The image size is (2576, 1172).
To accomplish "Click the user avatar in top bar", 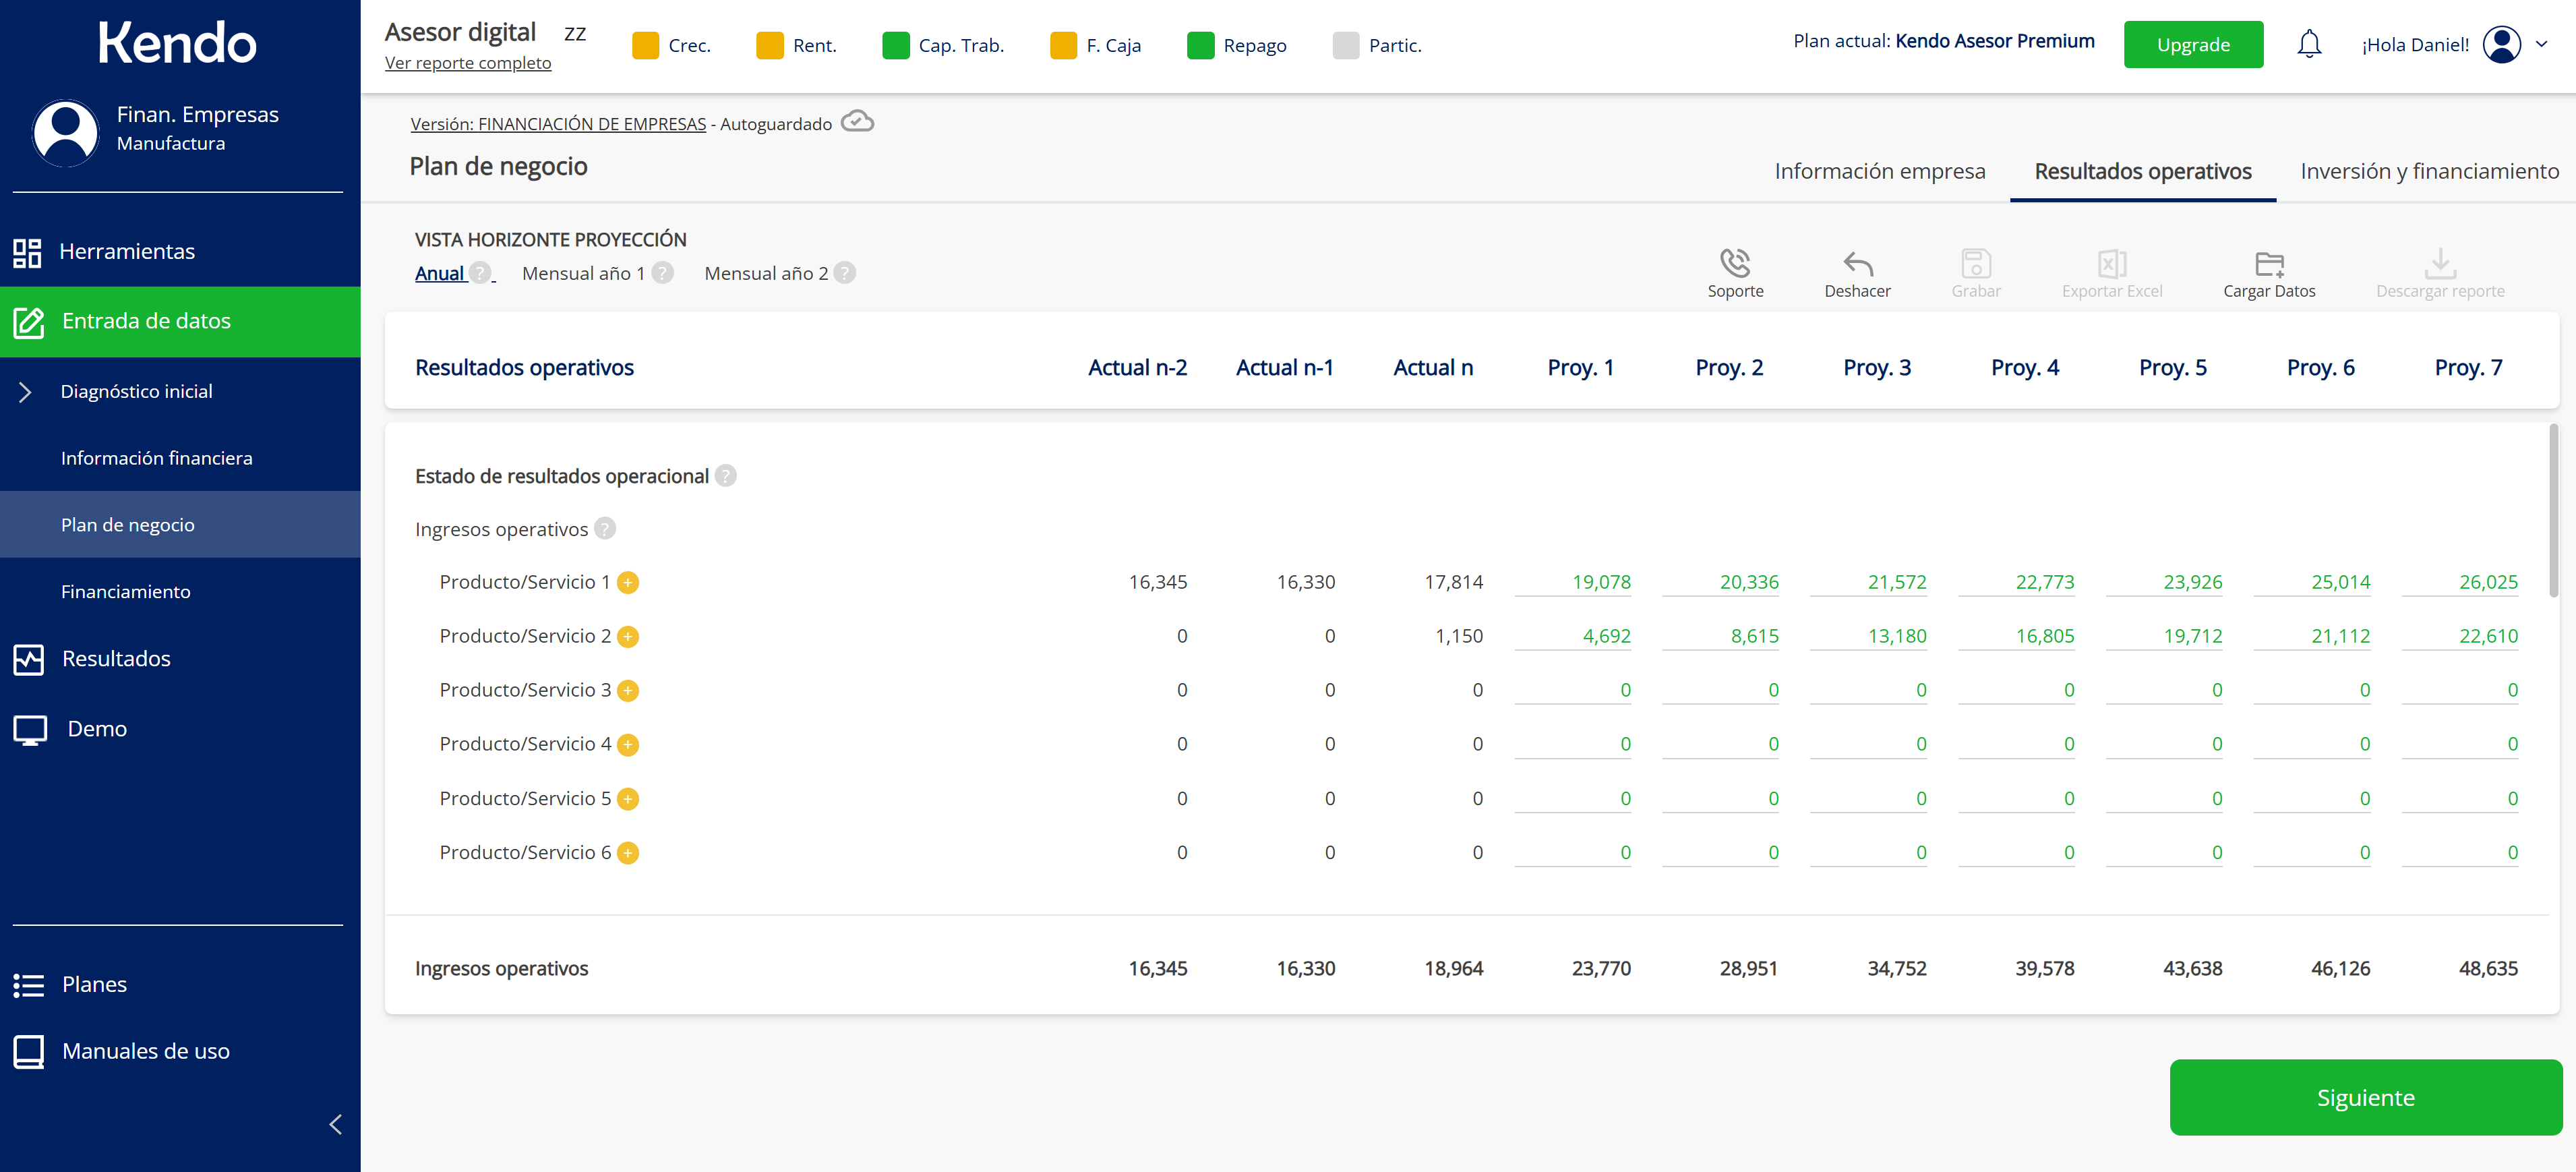I will [x=2501, y=44].
